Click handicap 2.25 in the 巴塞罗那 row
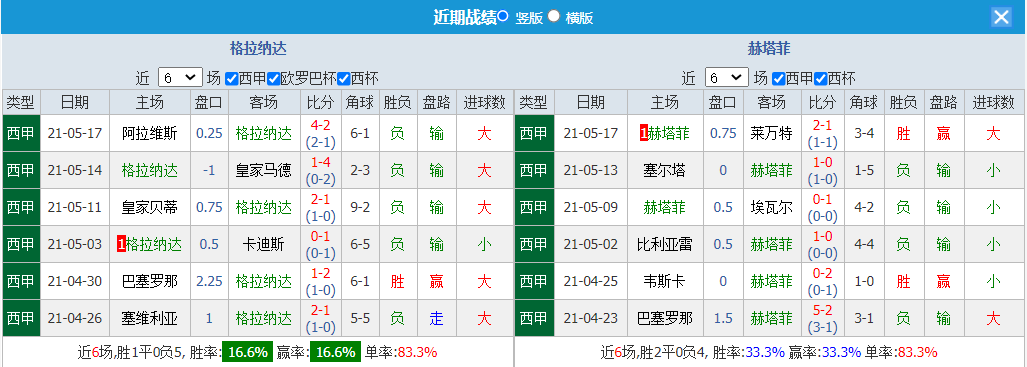 pos(210,282)
